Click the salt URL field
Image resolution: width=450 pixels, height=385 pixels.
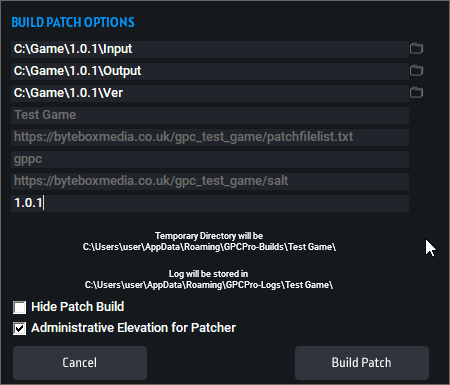[x=210, y=181]
